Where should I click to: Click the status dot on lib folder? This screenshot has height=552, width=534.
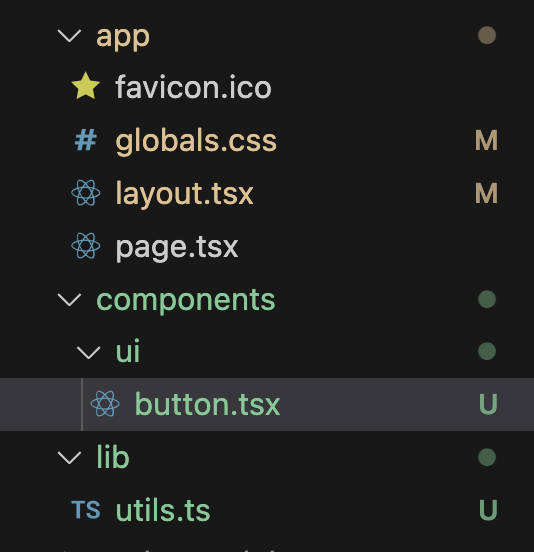coord(487,457)
